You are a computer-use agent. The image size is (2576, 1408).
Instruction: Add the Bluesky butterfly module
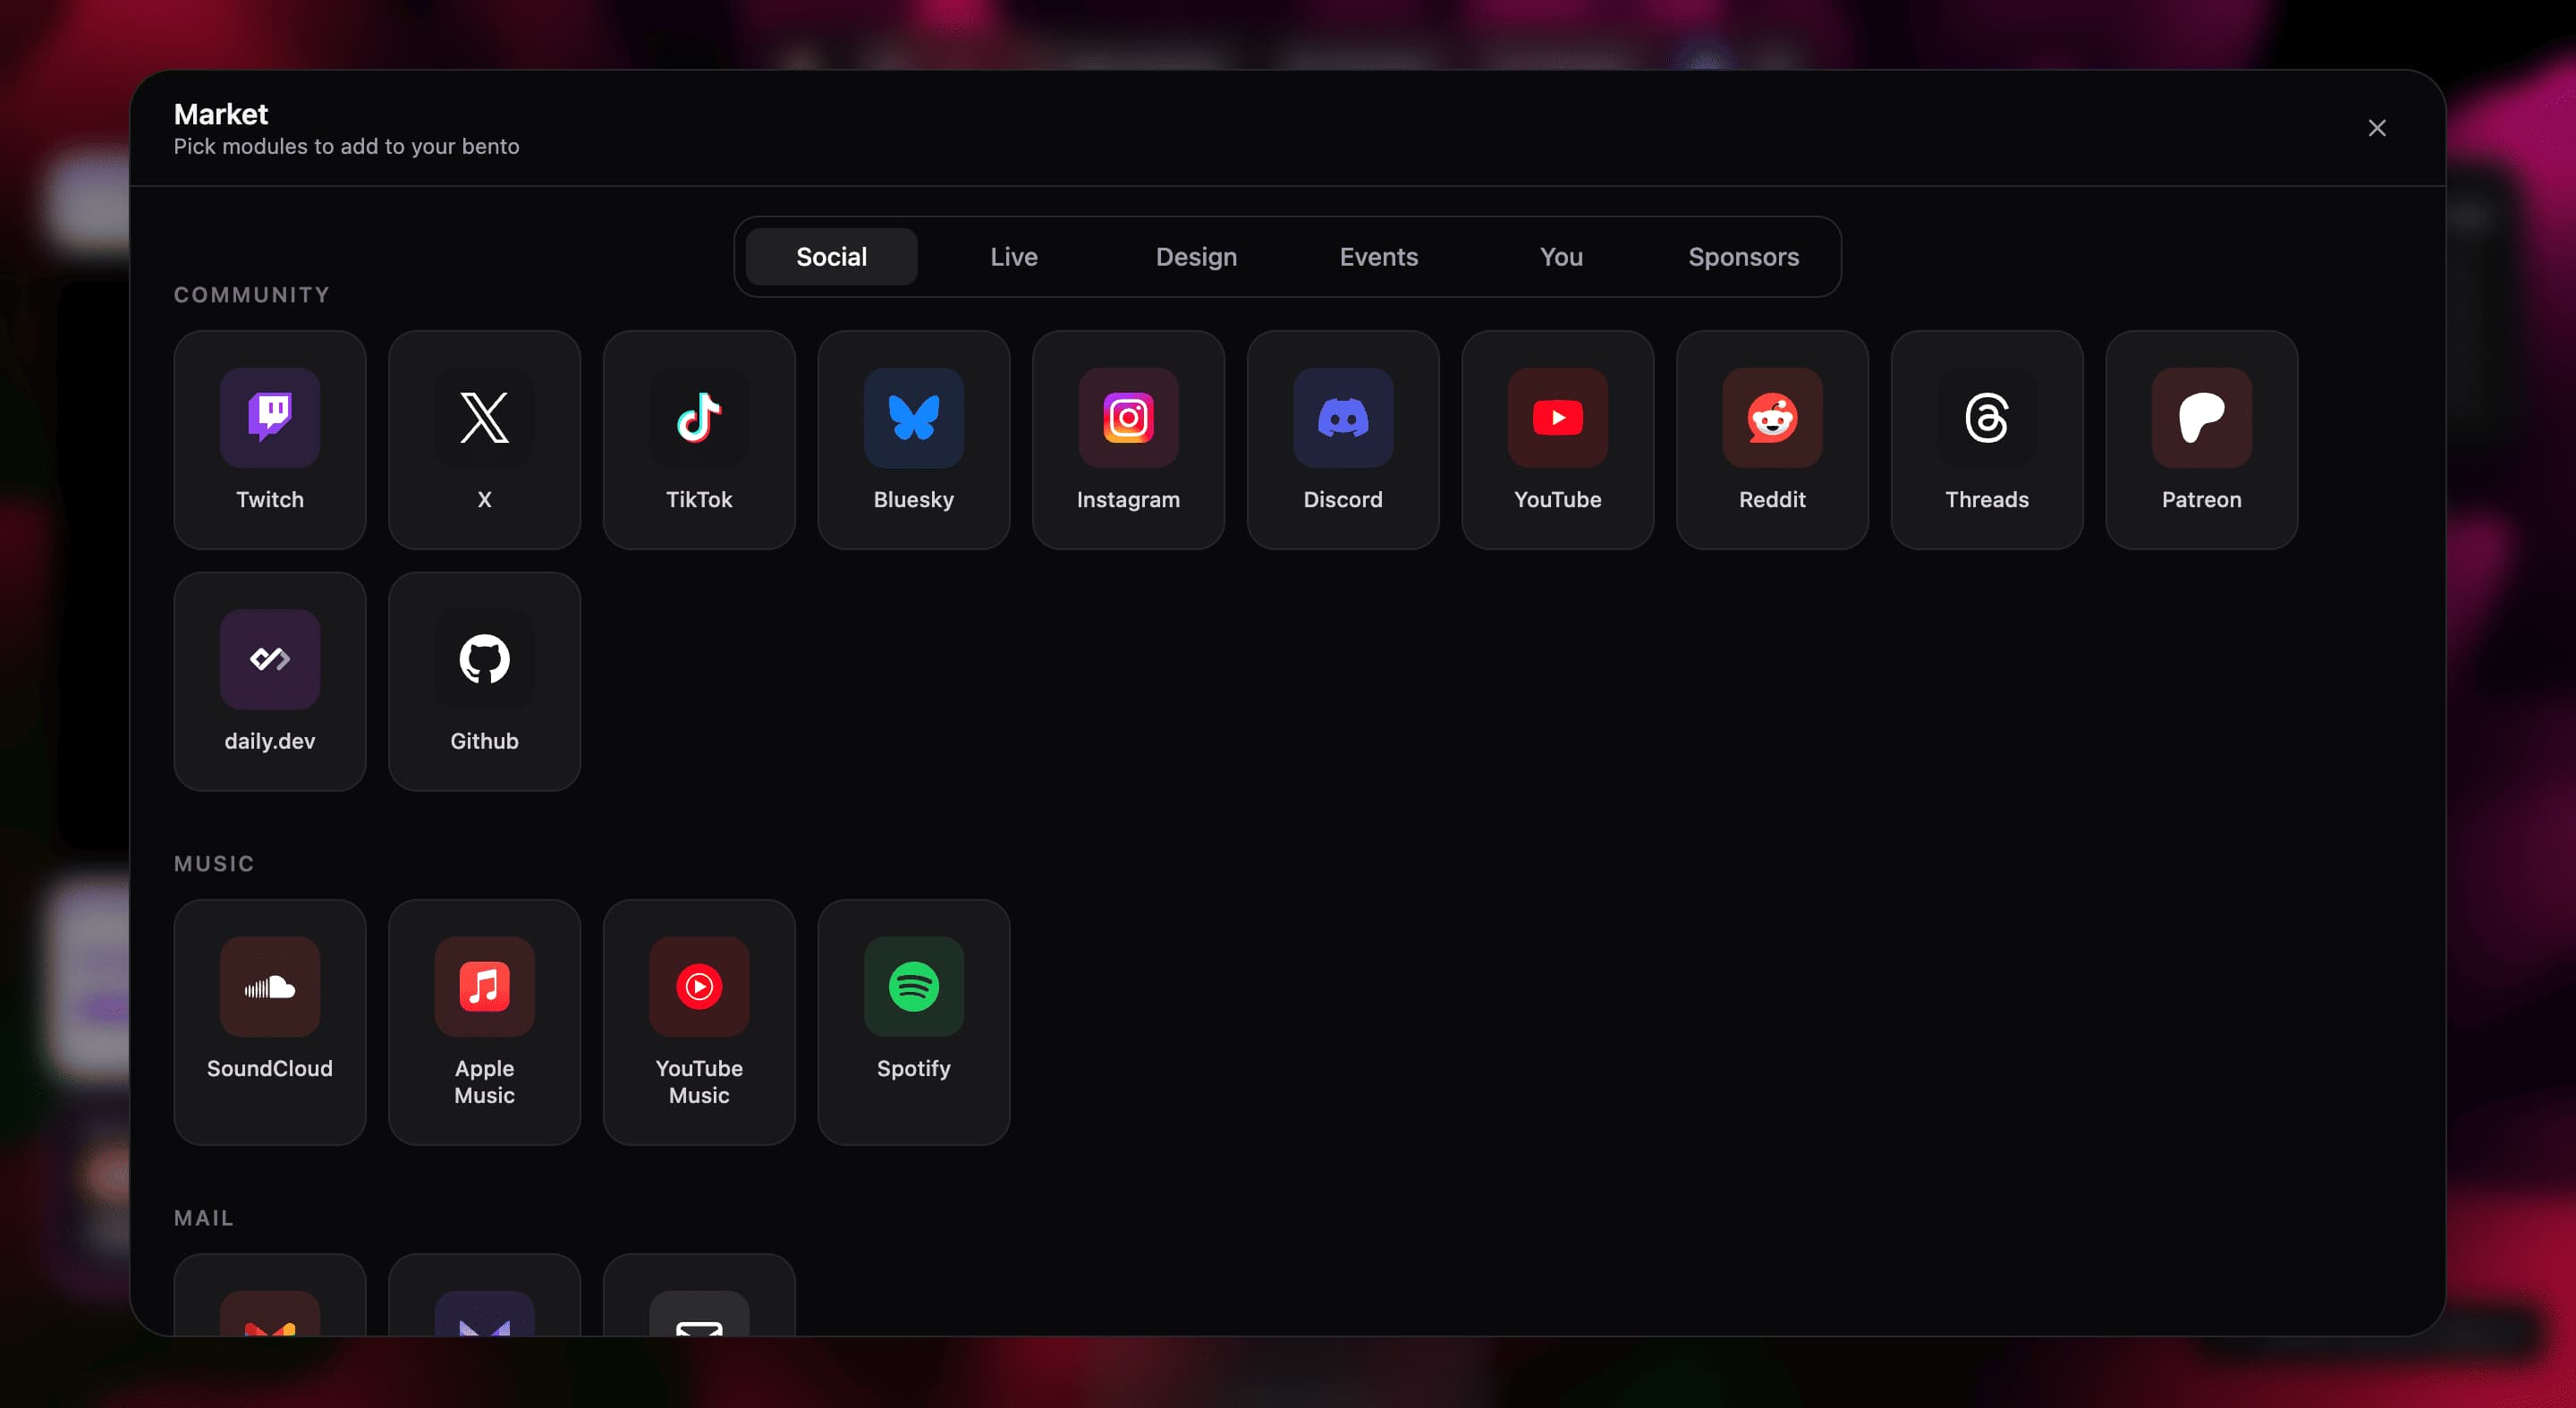[x=914, y=440]
